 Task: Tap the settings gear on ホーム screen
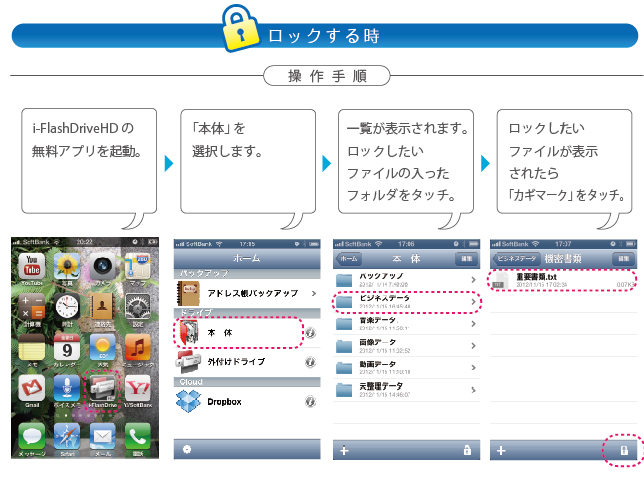coord(187,449)
